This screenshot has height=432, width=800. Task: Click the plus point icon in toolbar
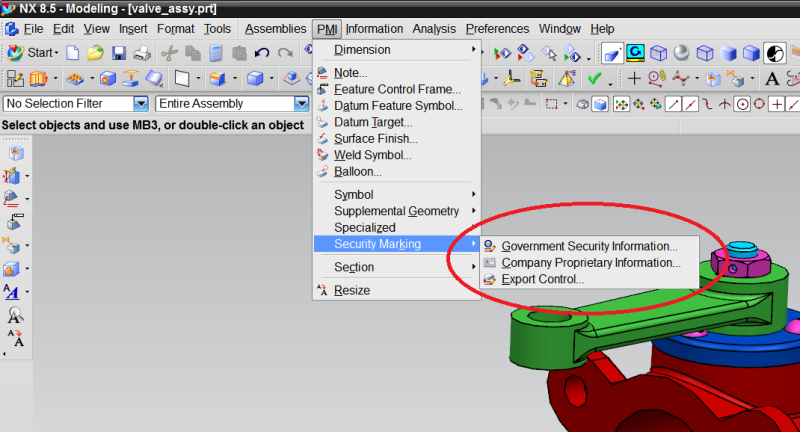[x=634, y=78]
